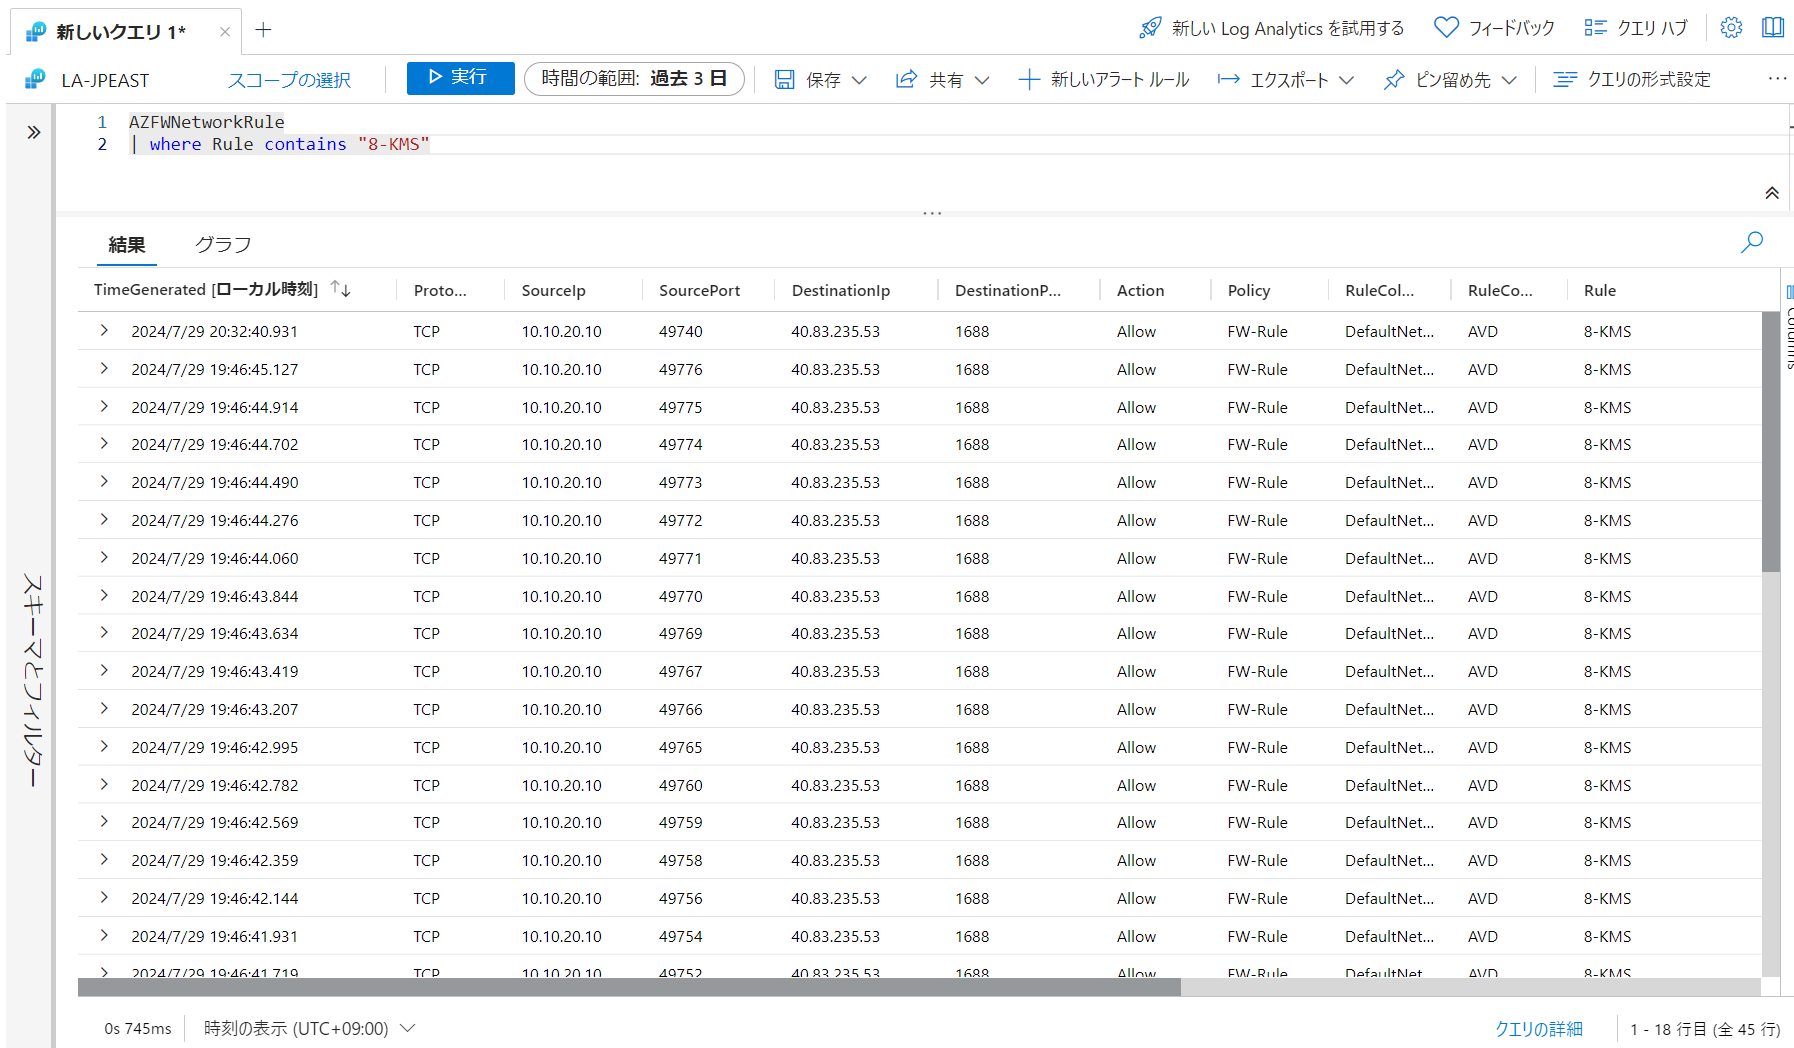The image size is (1794, 1048).
Task: Click the 0s 745ms query duration
Action: pyautogui.click(x=138, y=1028)
